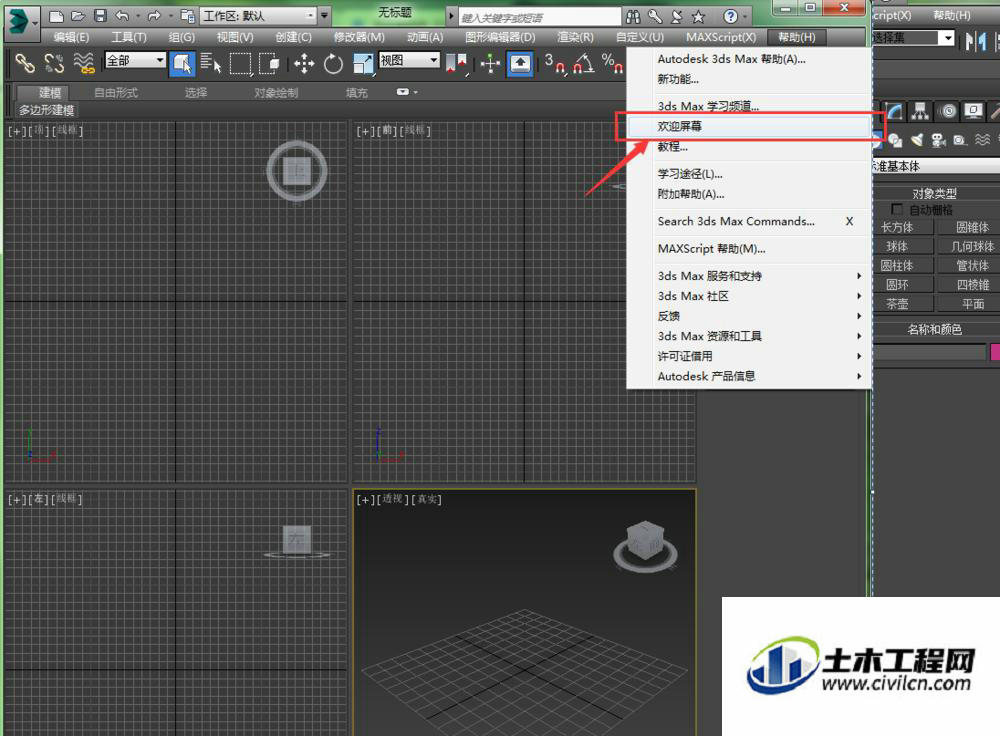1000x736 pixels.
Task: Open the 修改器(M) menu
Action: 359,38
